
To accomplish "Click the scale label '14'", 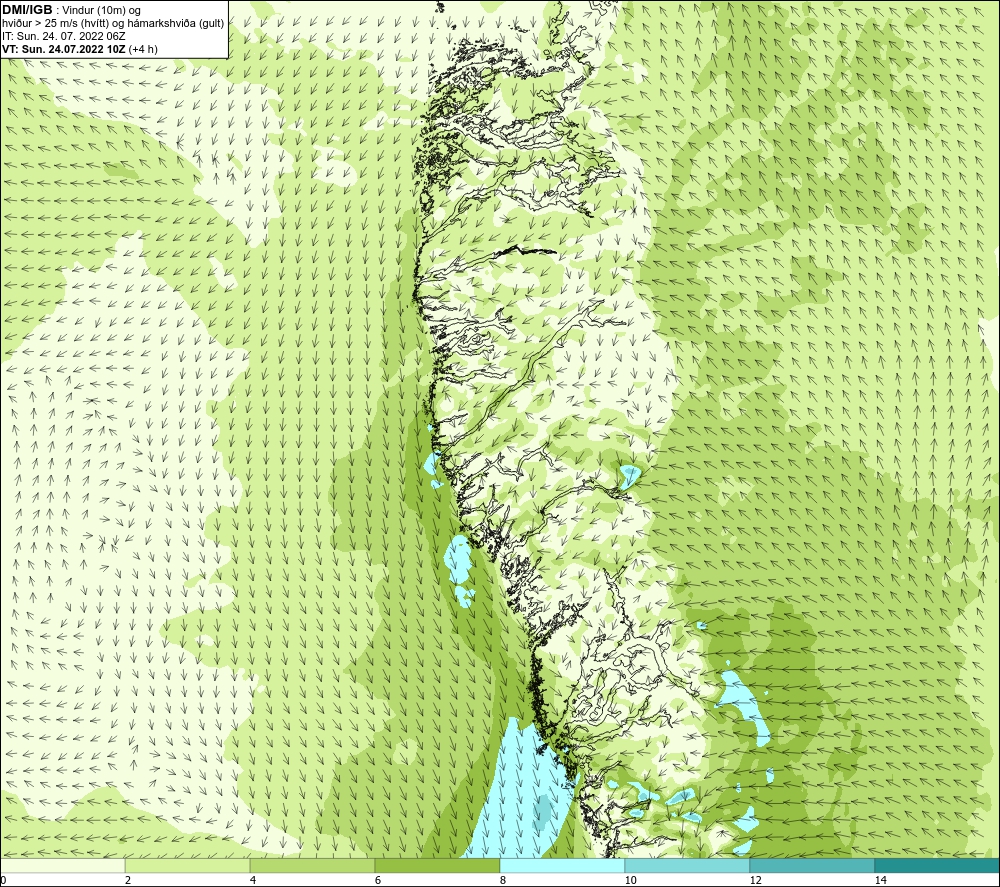I will (x=880, y=881).
